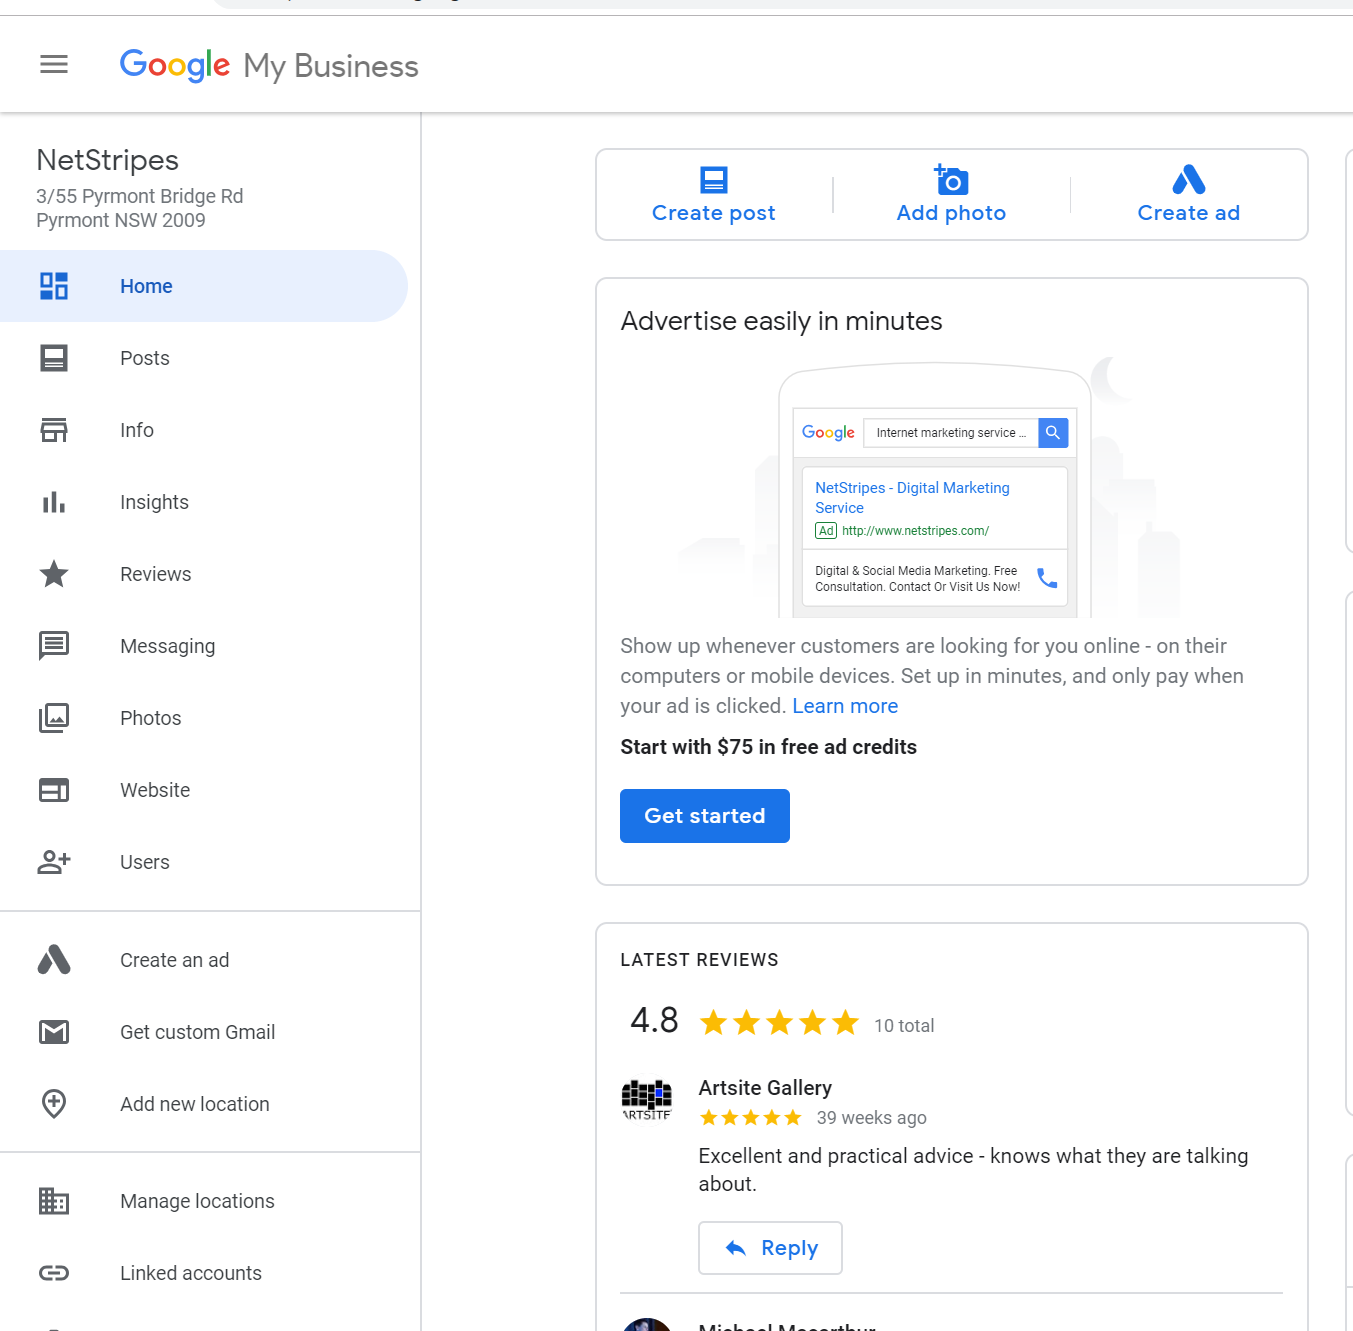Click the search magnifier in ad preview
Viewport: 1353px width, 1331px height.
click(x=1053, y=433)
